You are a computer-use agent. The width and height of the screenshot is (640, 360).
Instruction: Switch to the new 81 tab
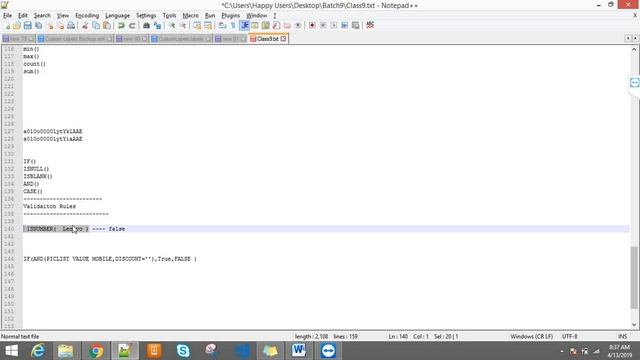(x=231, y=39)
